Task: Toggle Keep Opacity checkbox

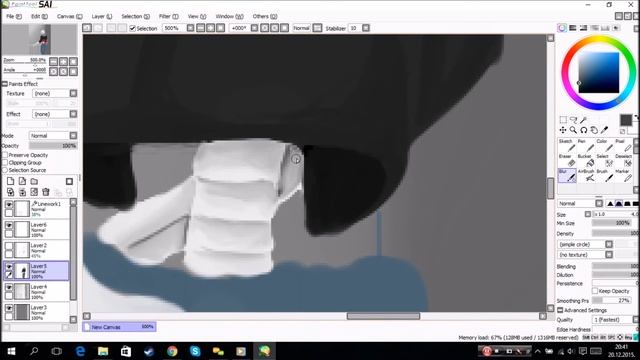Action: (595, 291)
